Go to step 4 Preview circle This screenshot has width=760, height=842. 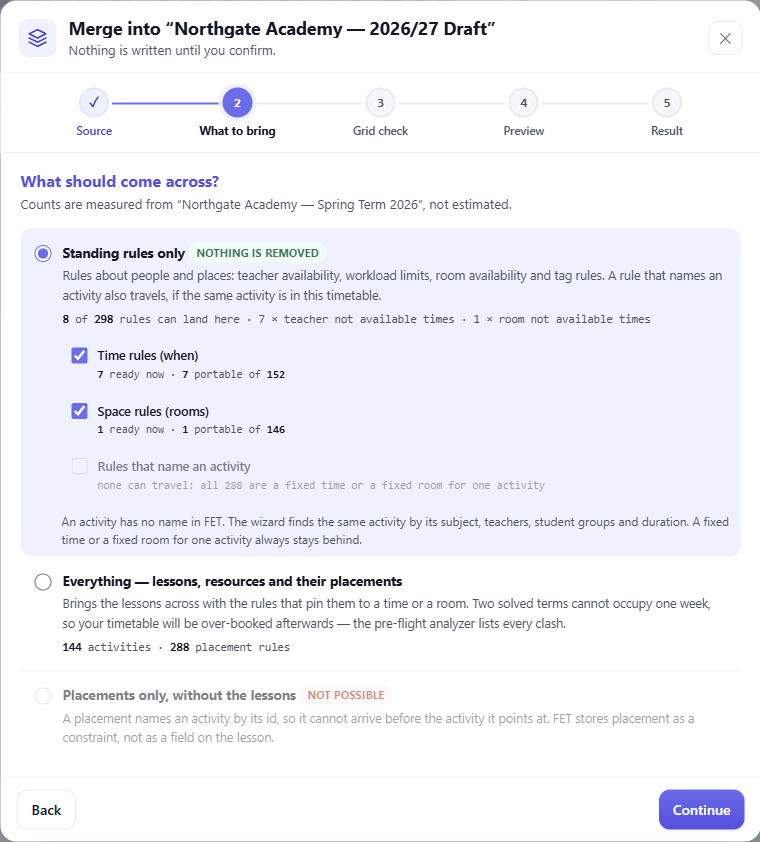524,103
